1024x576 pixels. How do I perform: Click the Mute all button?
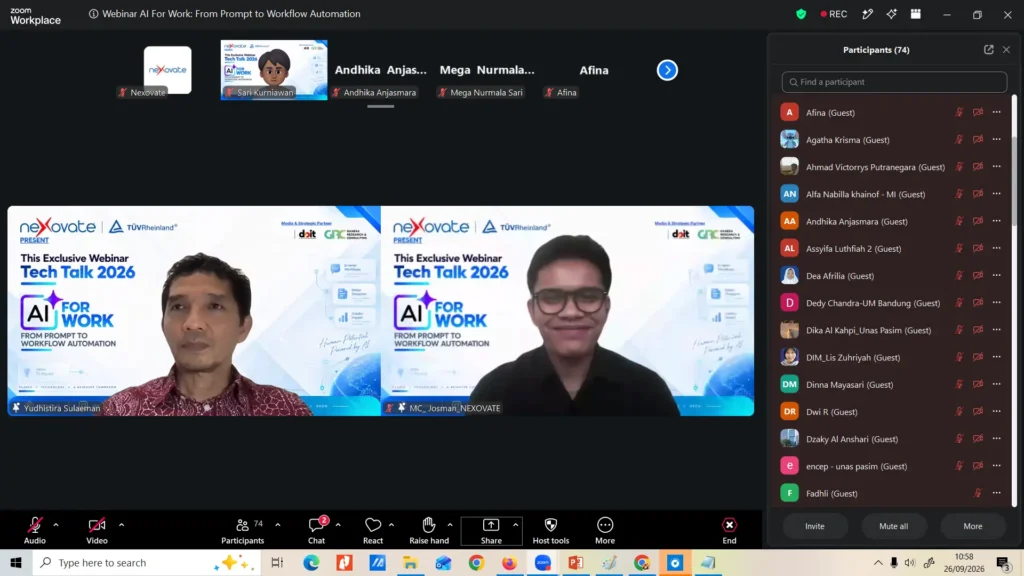click(893, 526)
